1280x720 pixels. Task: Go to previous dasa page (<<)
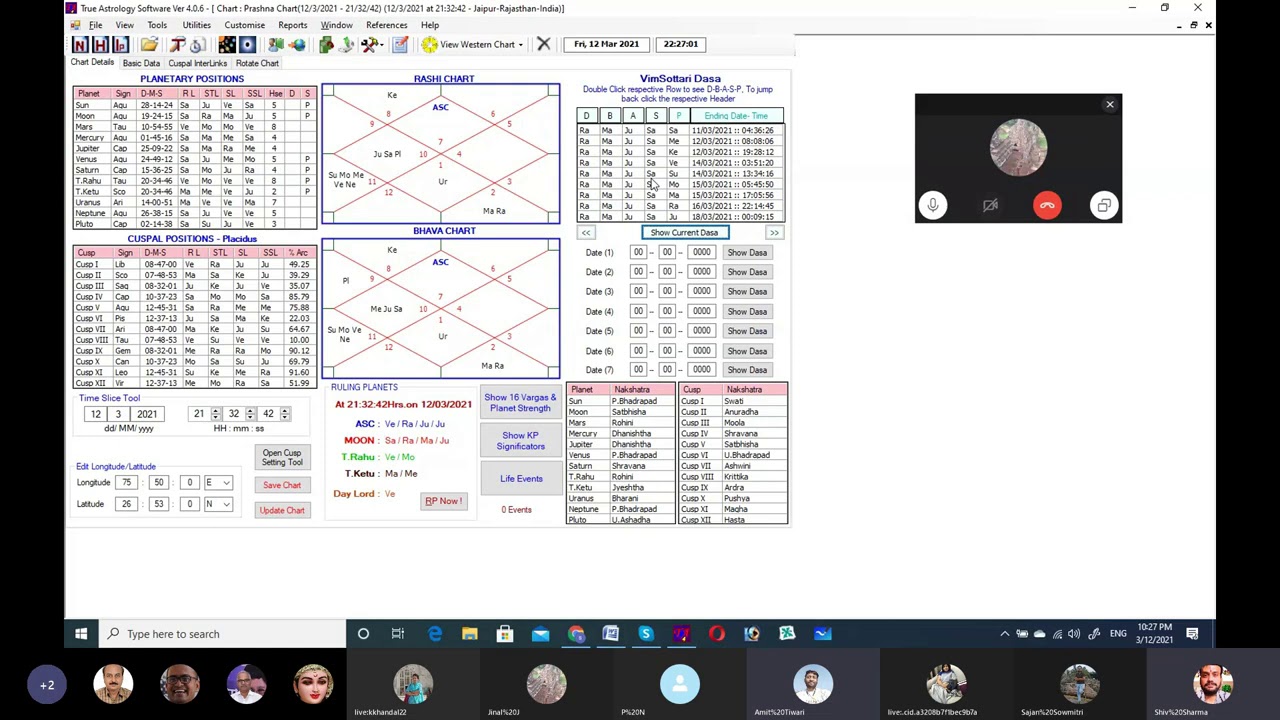click(586, 232)
